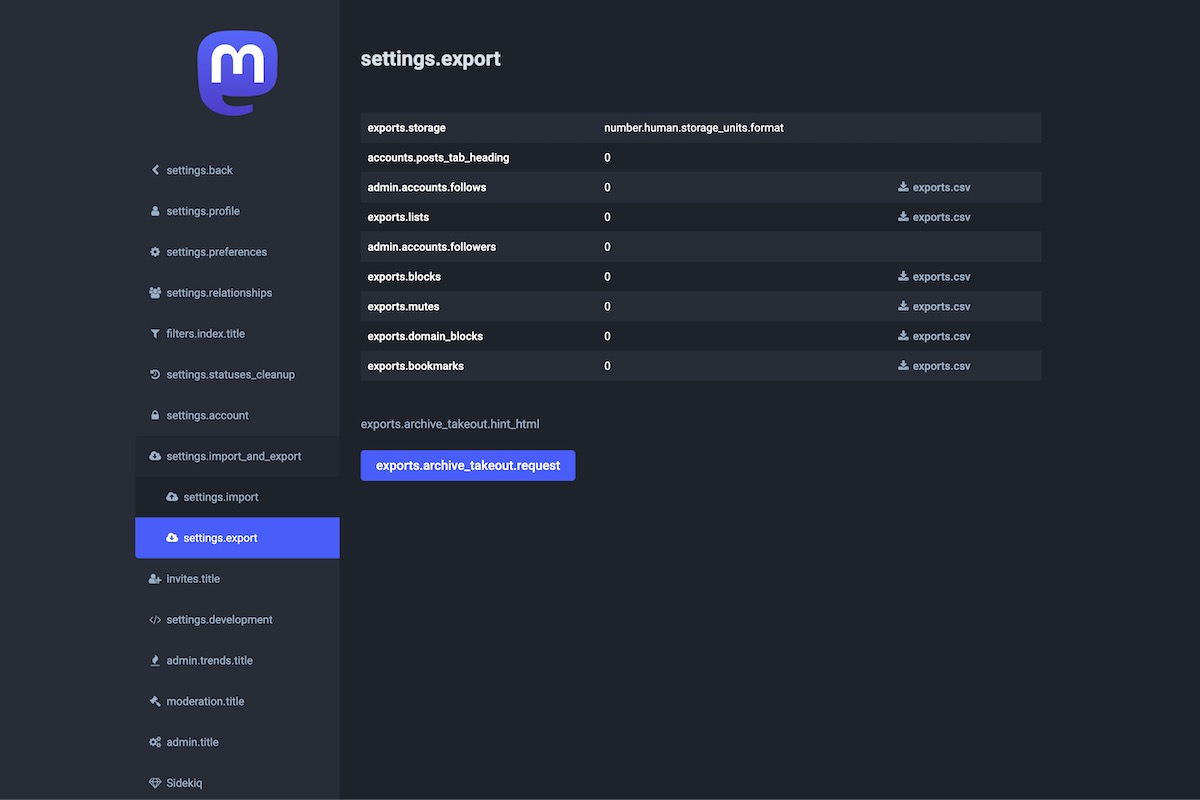Viewport: 1200px width, 800px height.
Task: Click the statuses cleanup history icon
Action: (155, 375)
